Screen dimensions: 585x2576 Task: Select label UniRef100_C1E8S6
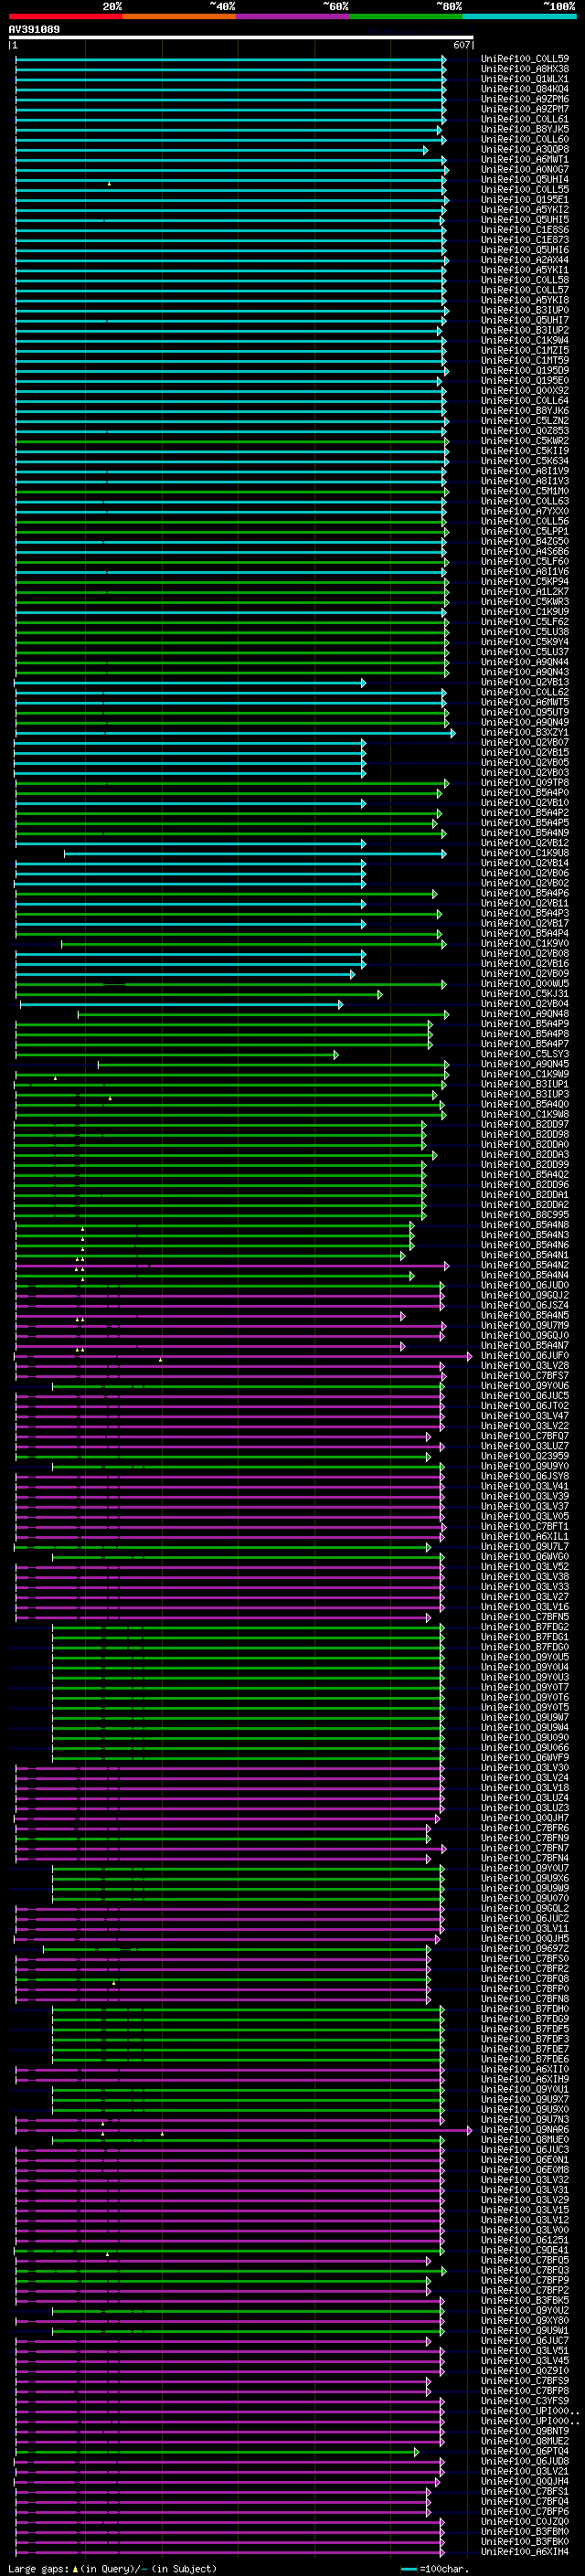pyautogui.click(x=525, y=230)
